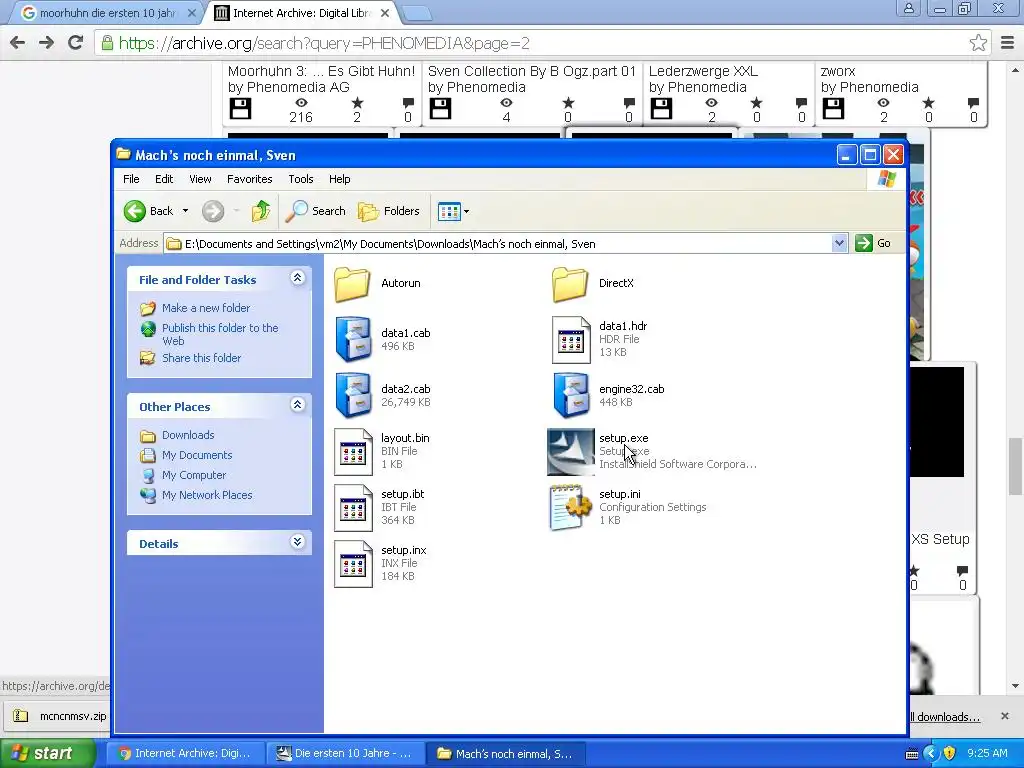
Task: Open the Help menu
Action: tap(340, 179)
